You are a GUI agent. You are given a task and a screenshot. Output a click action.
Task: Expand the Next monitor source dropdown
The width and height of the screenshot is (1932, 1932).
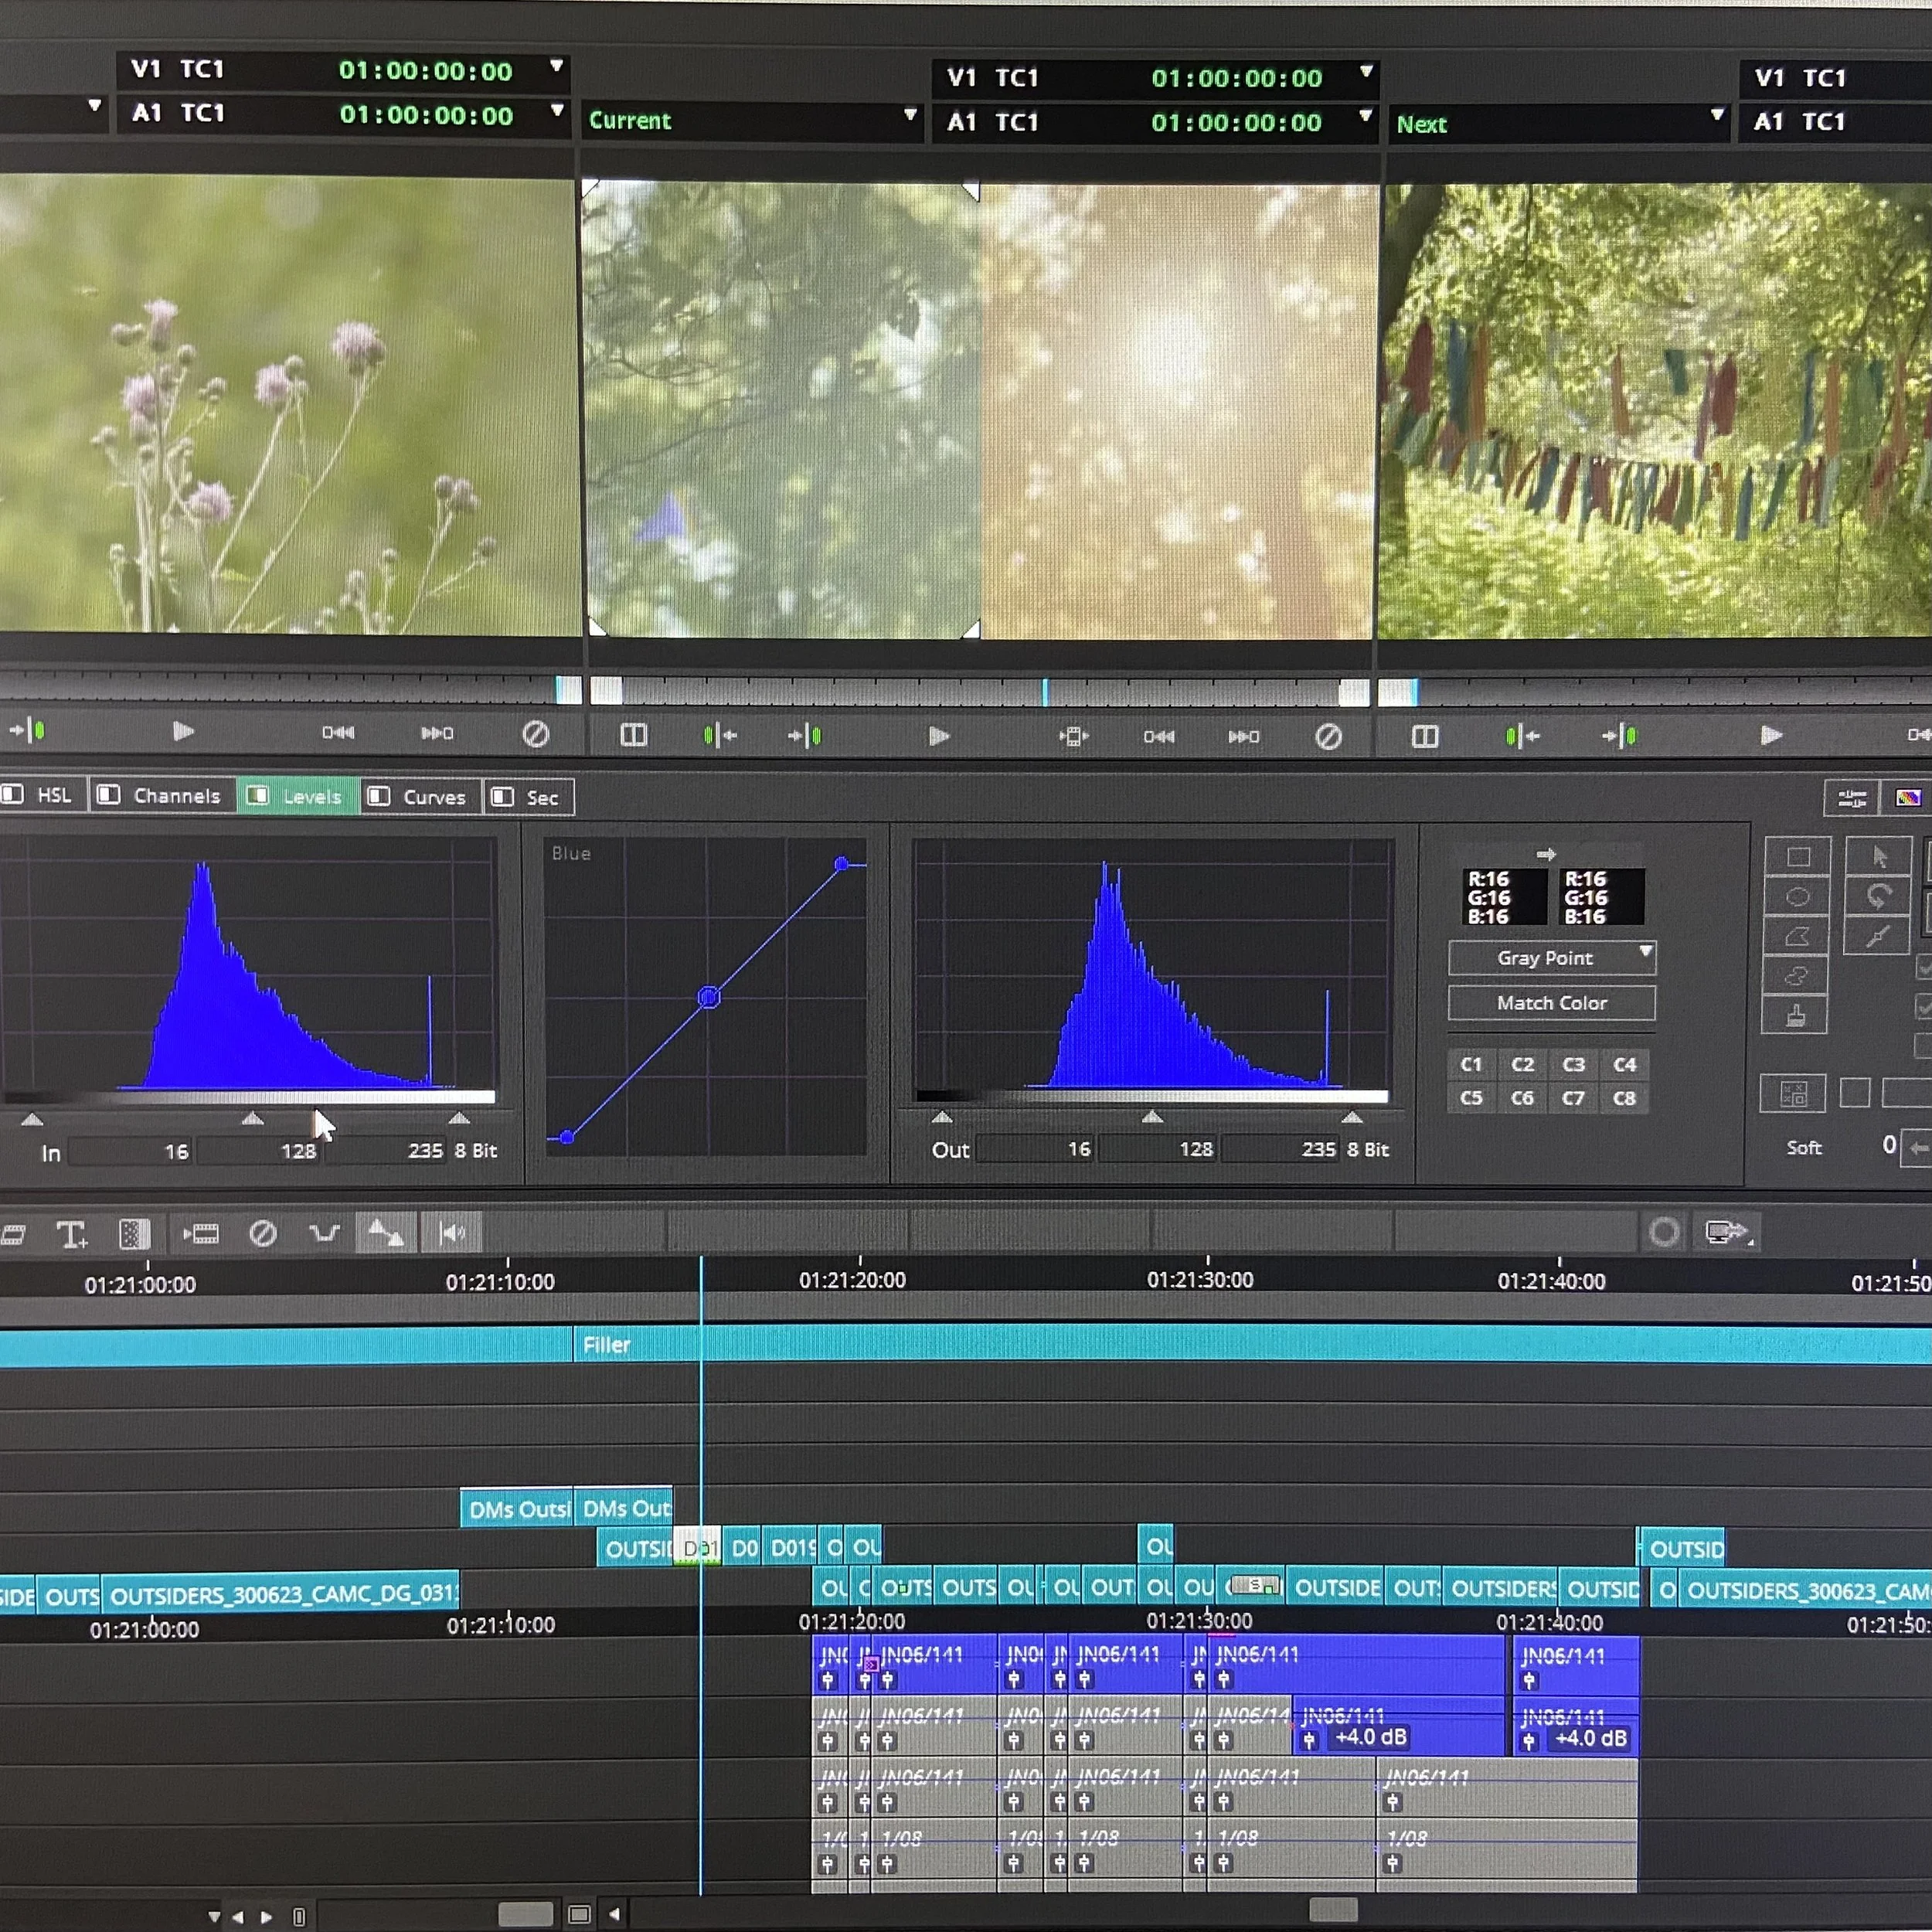pos(1716,115)
